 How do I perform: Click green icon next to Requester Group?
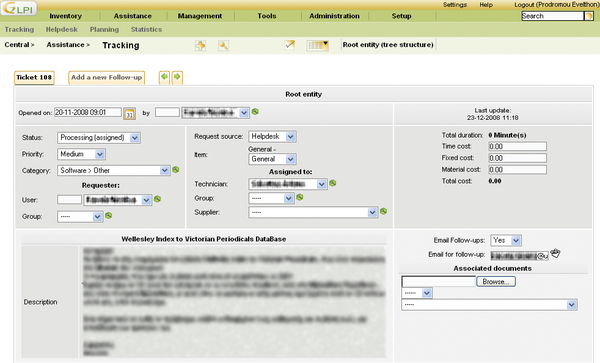click(x=109, y=216)
